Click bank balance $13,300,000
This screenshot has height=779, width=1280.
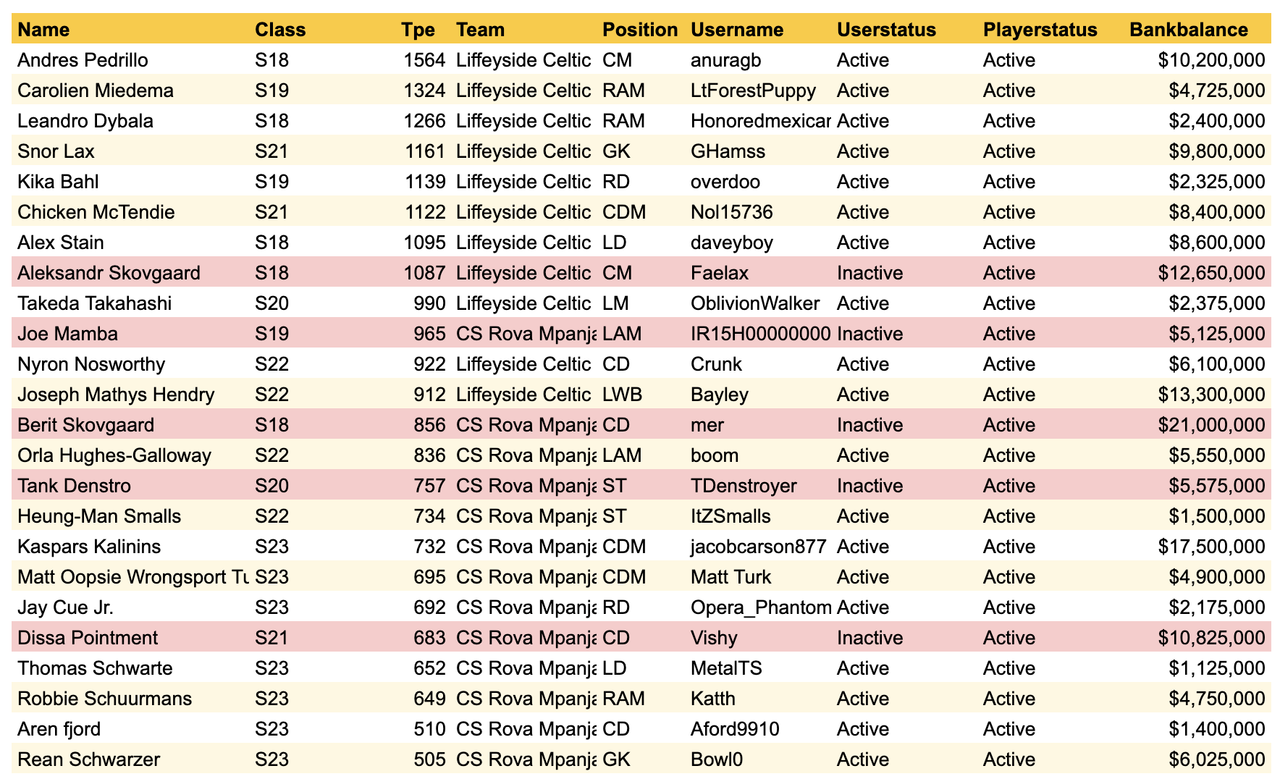click(x=1211, y=394)
